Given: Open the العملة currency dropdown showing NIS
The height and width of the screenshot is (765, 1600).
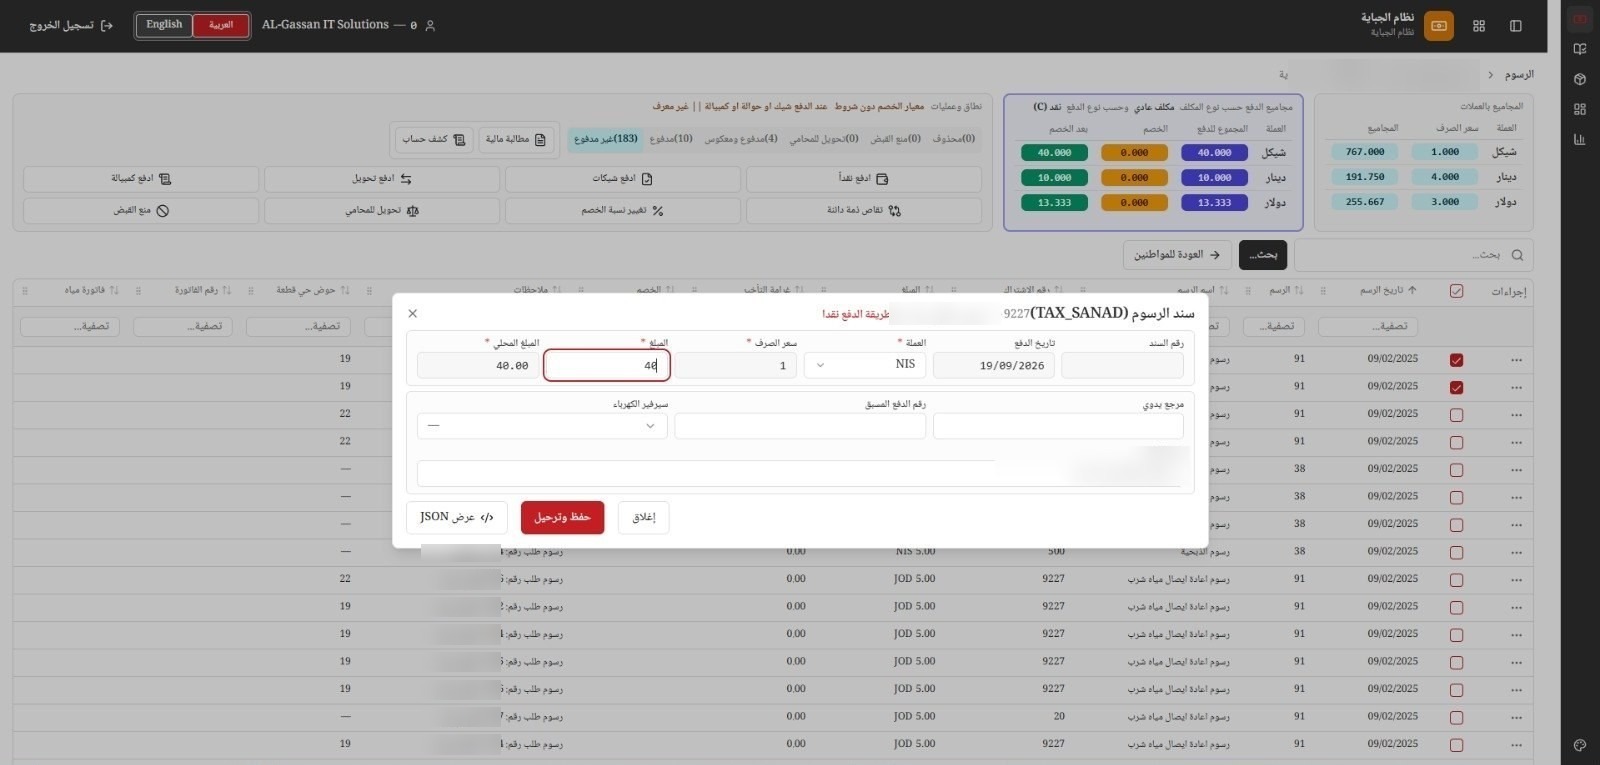Looking at the screenshot, I should (x=865, y=365).
